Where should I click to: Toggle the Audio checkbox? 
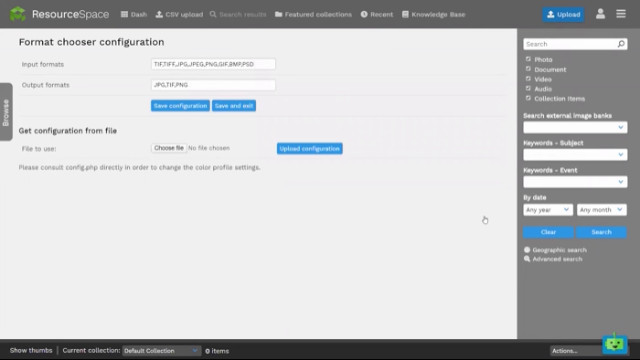(x=528, y=89)
